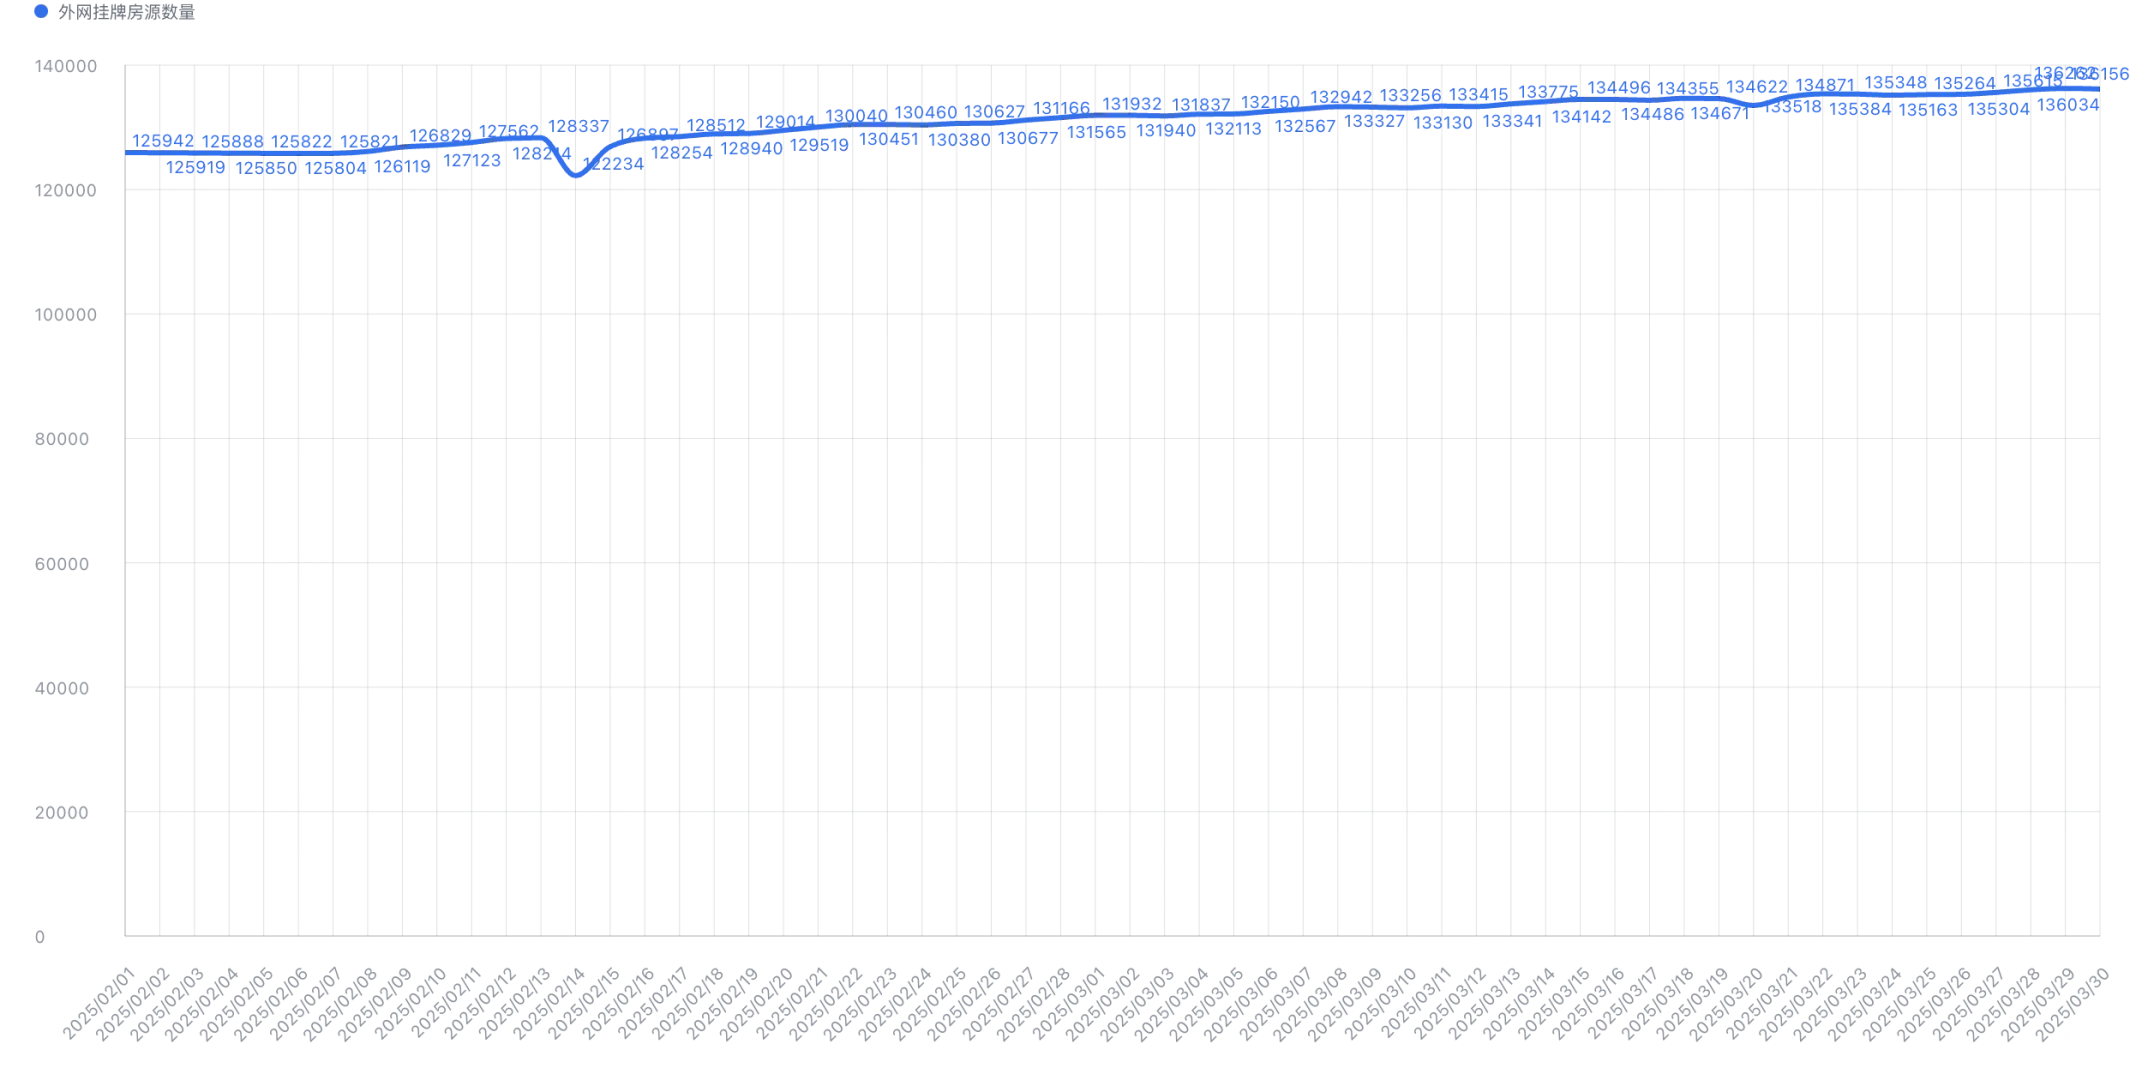This screenshot has height=1080, width=2148.
Task: Click the 132119 data label
Action: coord(1234,128)
